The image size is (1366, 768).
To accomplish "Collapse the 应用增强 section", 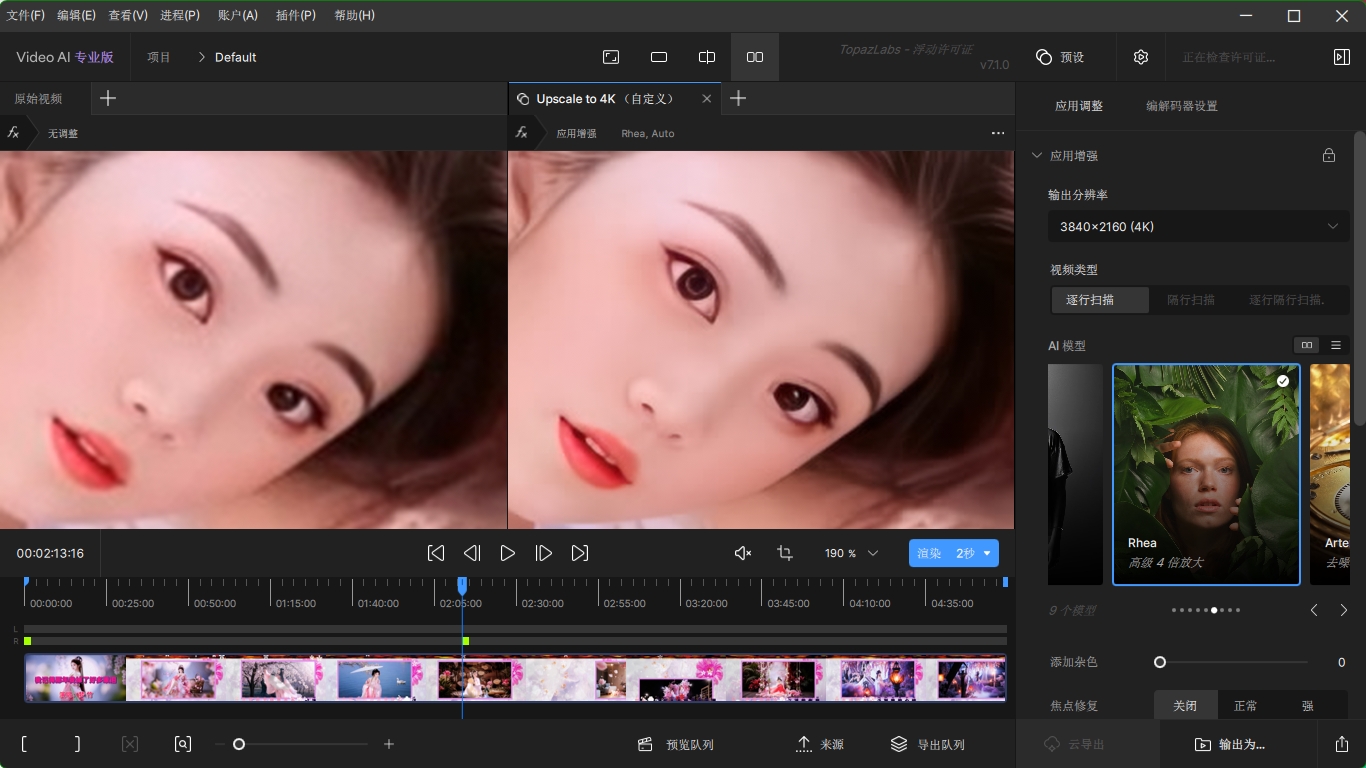I will coord(1037,156).
